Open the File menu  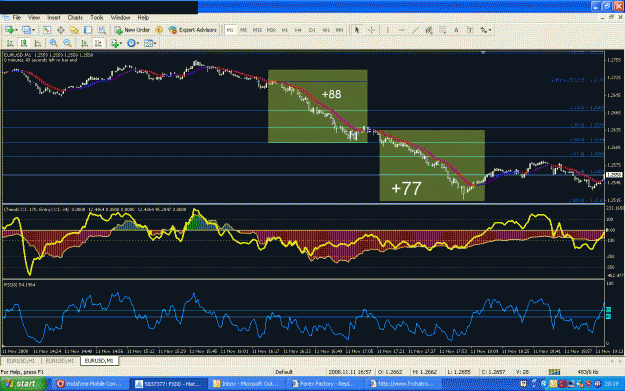17,18
